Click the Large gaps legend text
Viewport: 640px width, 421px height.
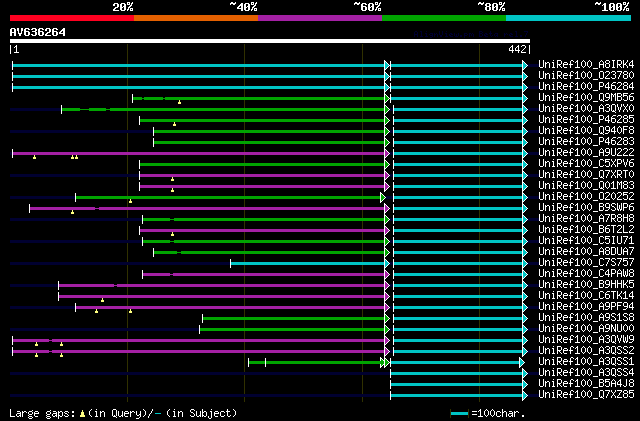tap(123, 413)
